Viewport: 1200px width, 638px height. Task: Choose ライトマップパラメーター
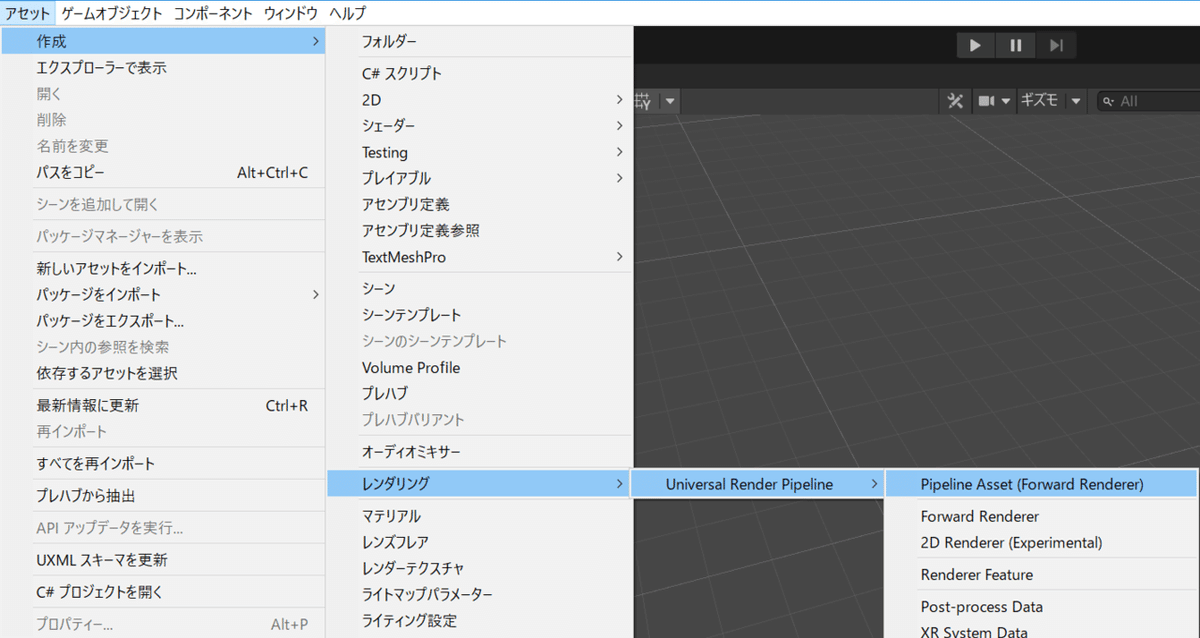tap(480, 594)
